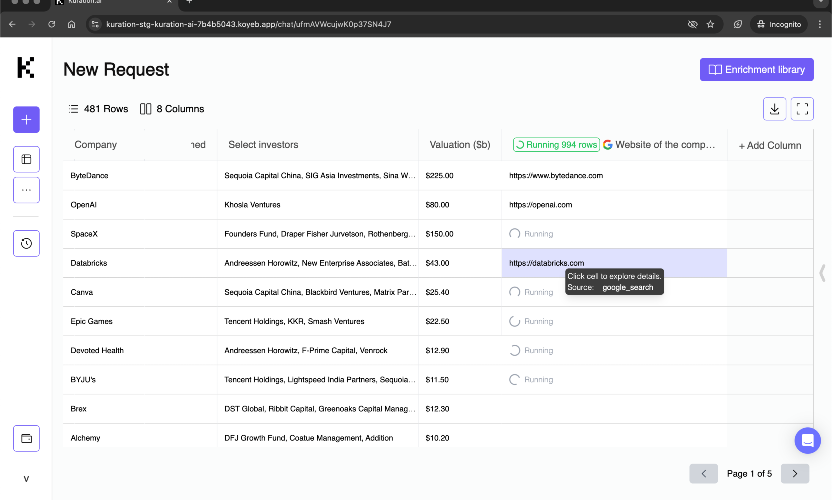
Task: Click the Khosla Ventures investors cell
Action: [318, 205]
